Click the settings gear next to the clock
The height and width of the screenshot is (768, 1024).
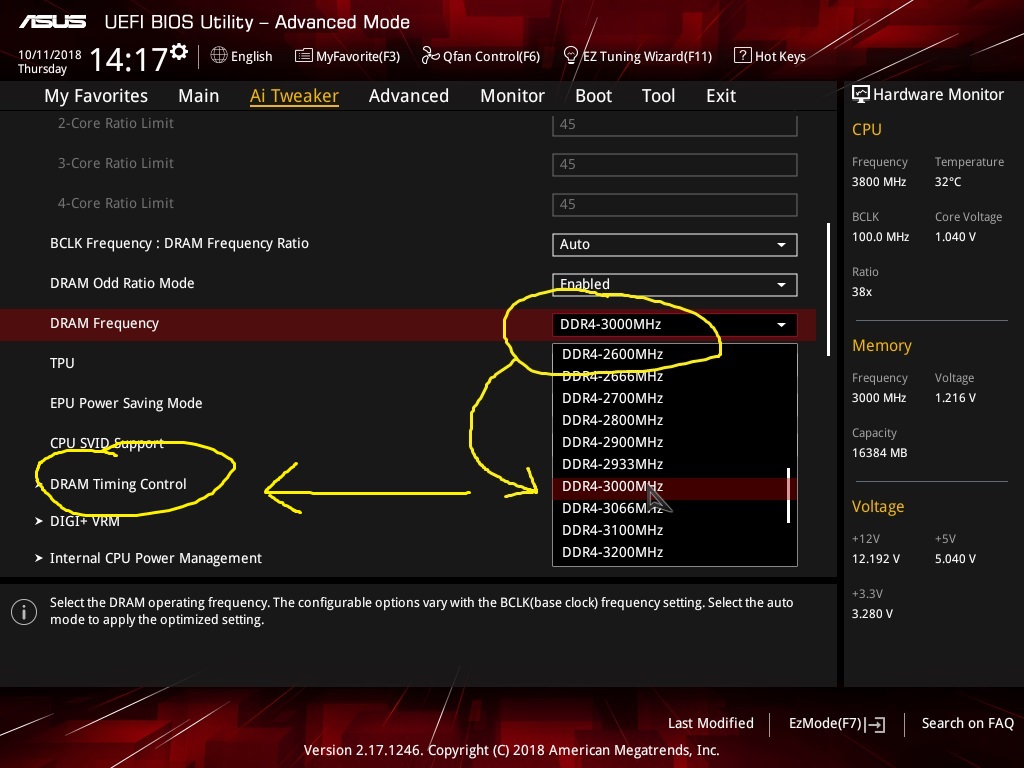[179, 52]
